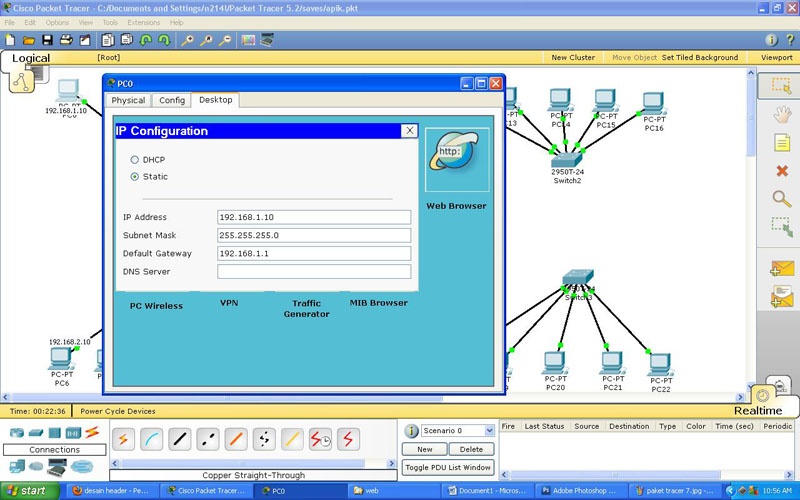
Task: Click the Delete scenario button
Action: click(x=471, y=449)
